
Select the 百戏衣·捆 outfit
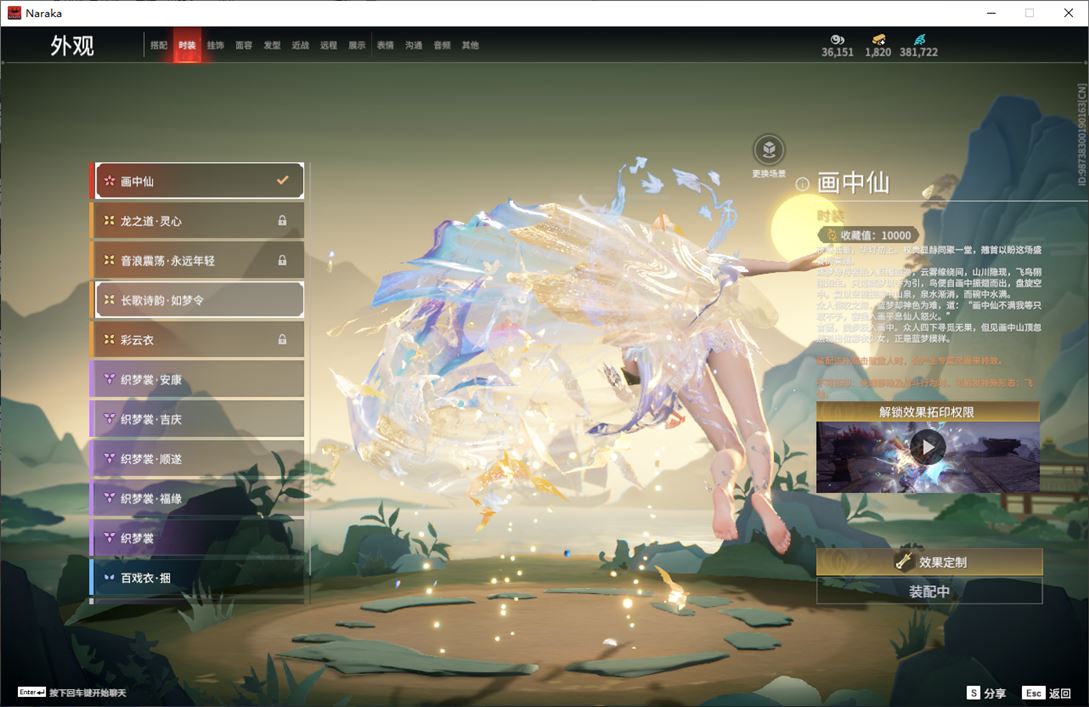(199, 577)
